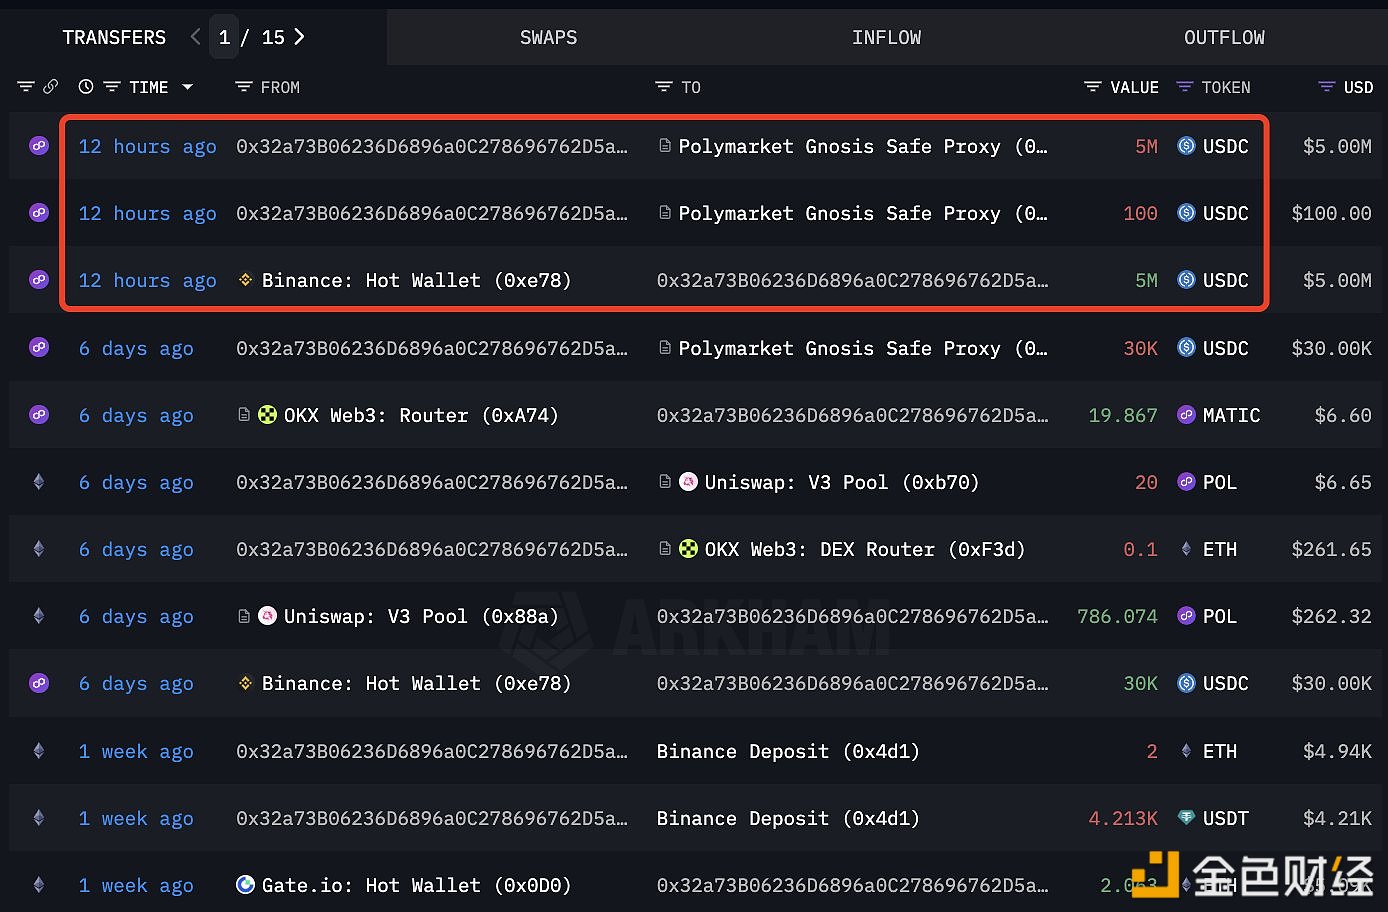The height and width of the screenshot is (912, 1388).
Task: Open recipient address on MATIC row
Action: click(852, 415)
